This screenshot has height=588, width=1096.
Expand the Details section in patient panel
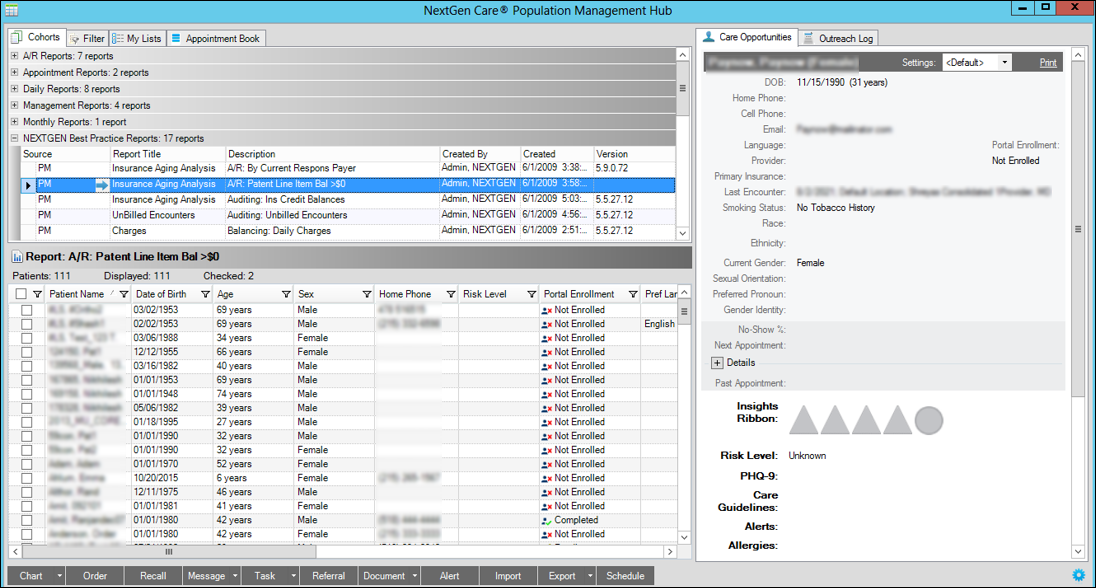coord(717,363)
